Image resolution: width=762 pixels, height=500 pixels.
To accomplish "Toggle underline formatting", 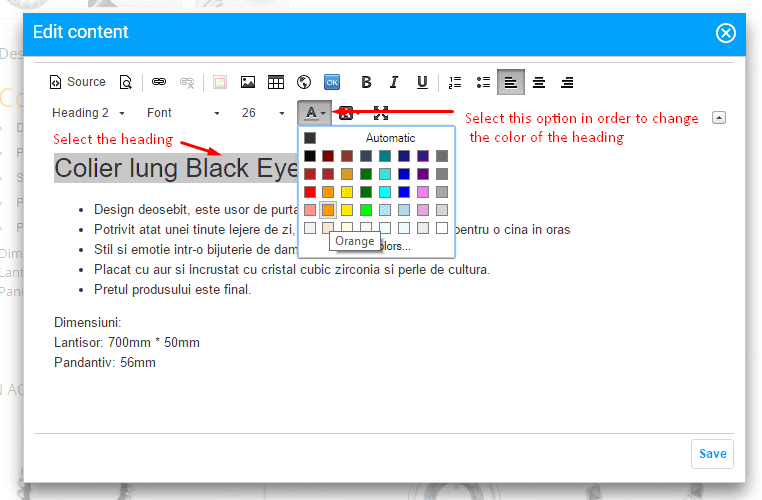I will click(422, 82).
